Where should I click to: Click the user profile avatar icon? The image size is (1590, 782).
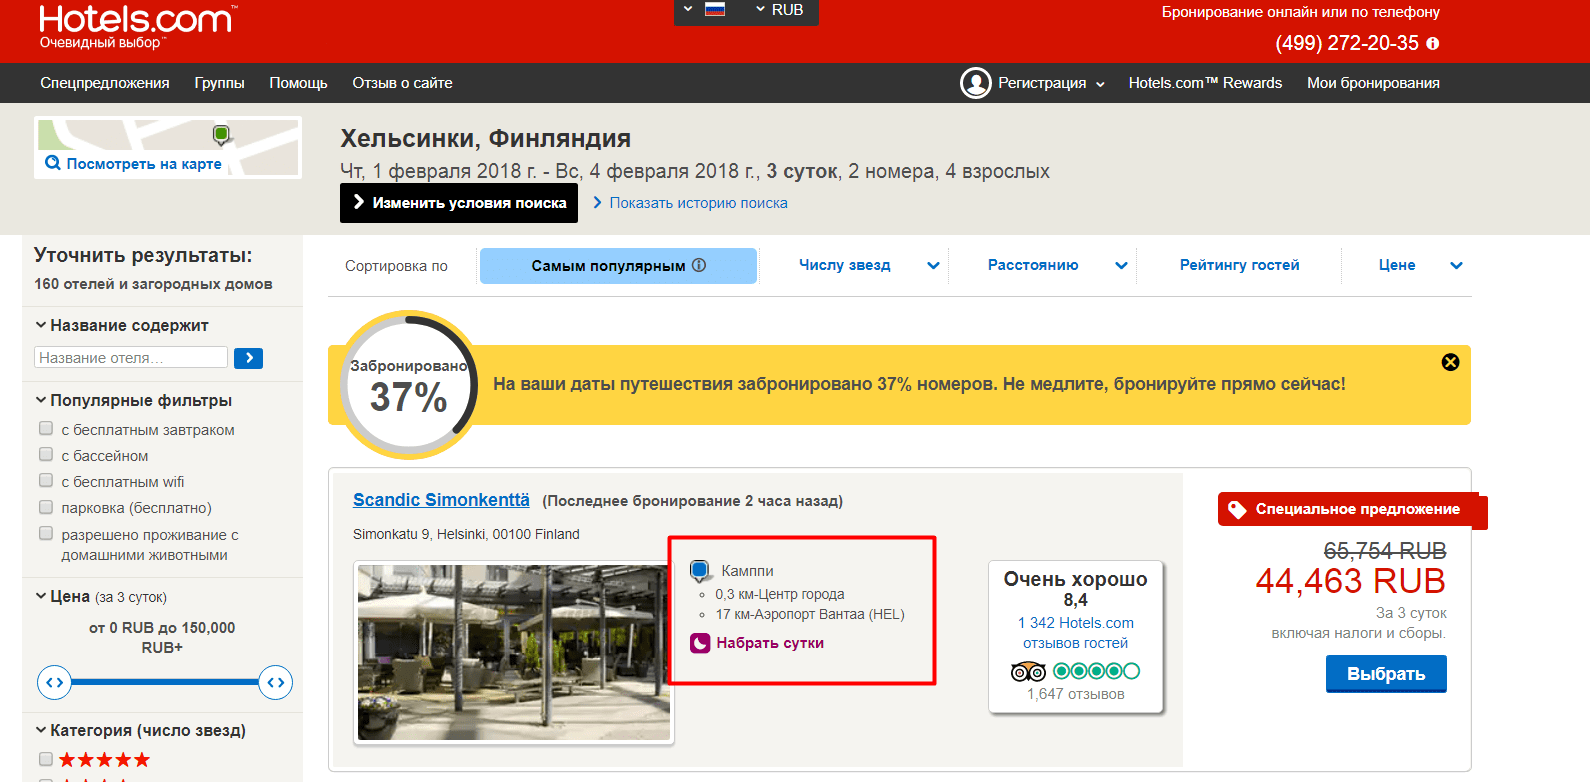975,83
